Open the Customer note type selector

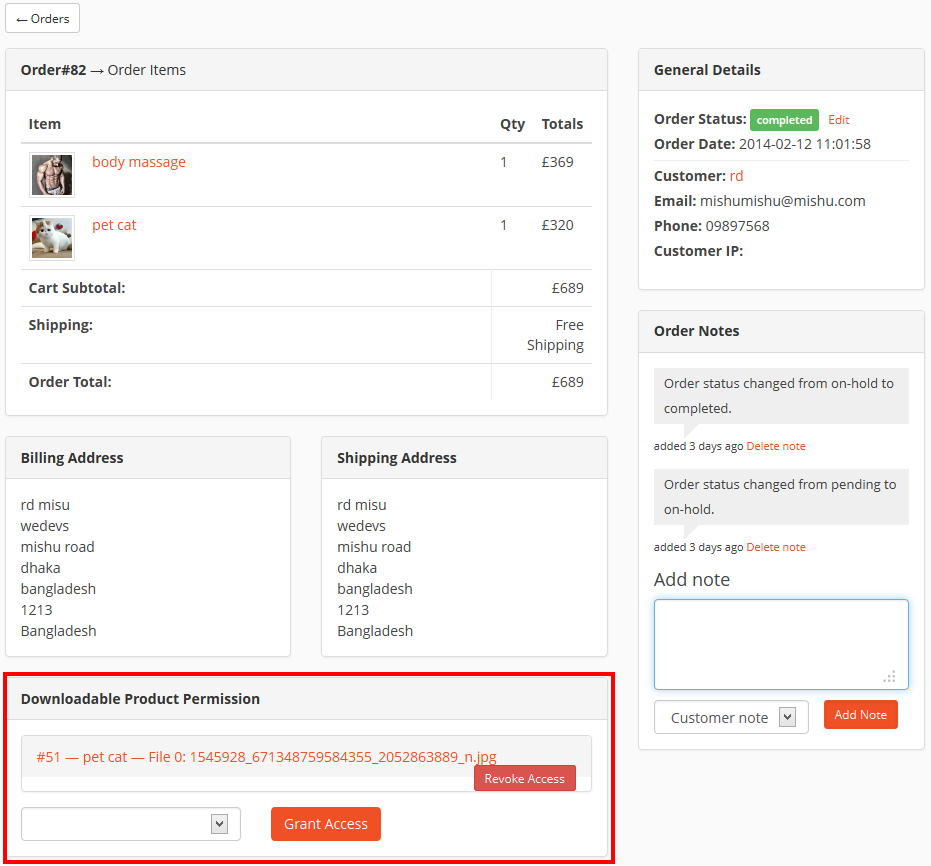[731, 717]
